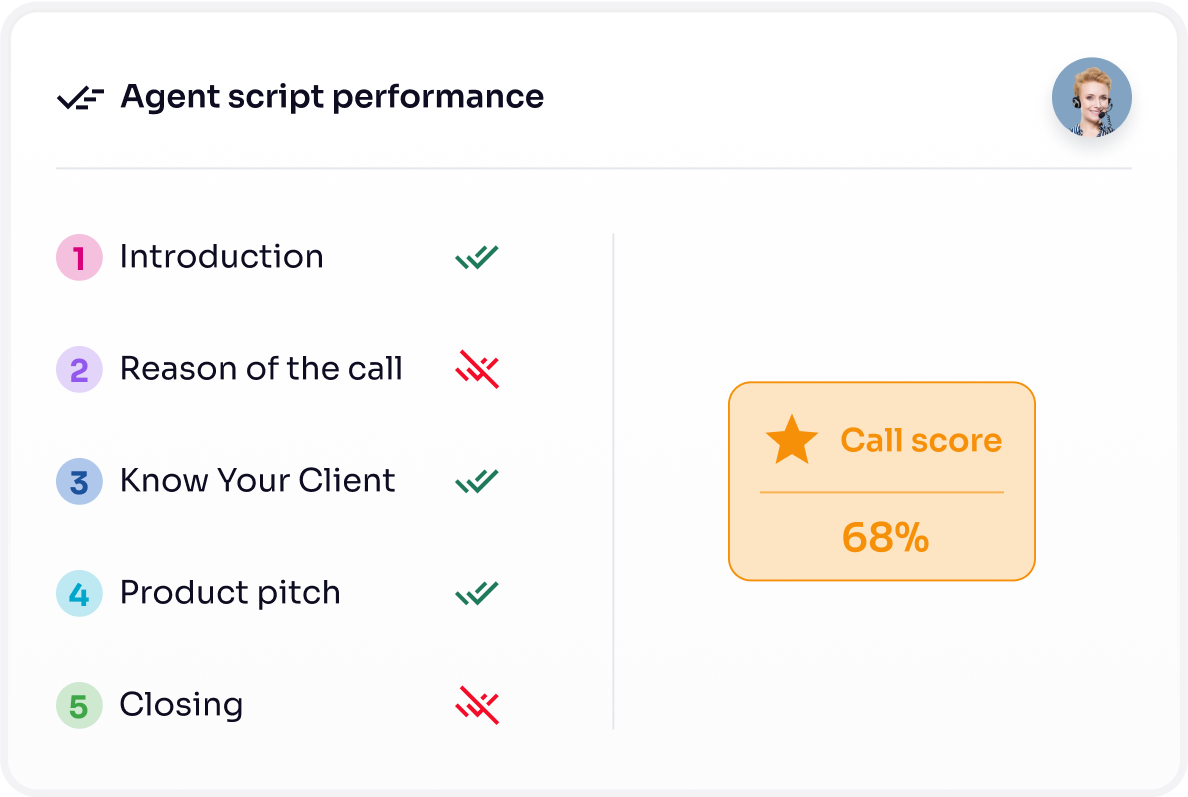Image resolution: width=1188 pixels, height=797 pixels.
Task: Click the teal number 4 badge
Action: 79,594
